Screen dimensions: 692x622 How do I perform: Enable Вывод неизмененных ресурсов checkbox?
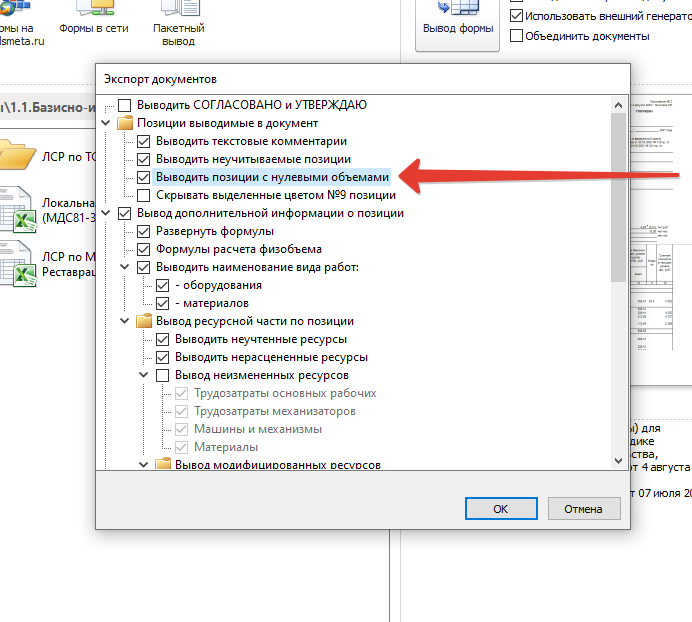click(x=162, y=375)
